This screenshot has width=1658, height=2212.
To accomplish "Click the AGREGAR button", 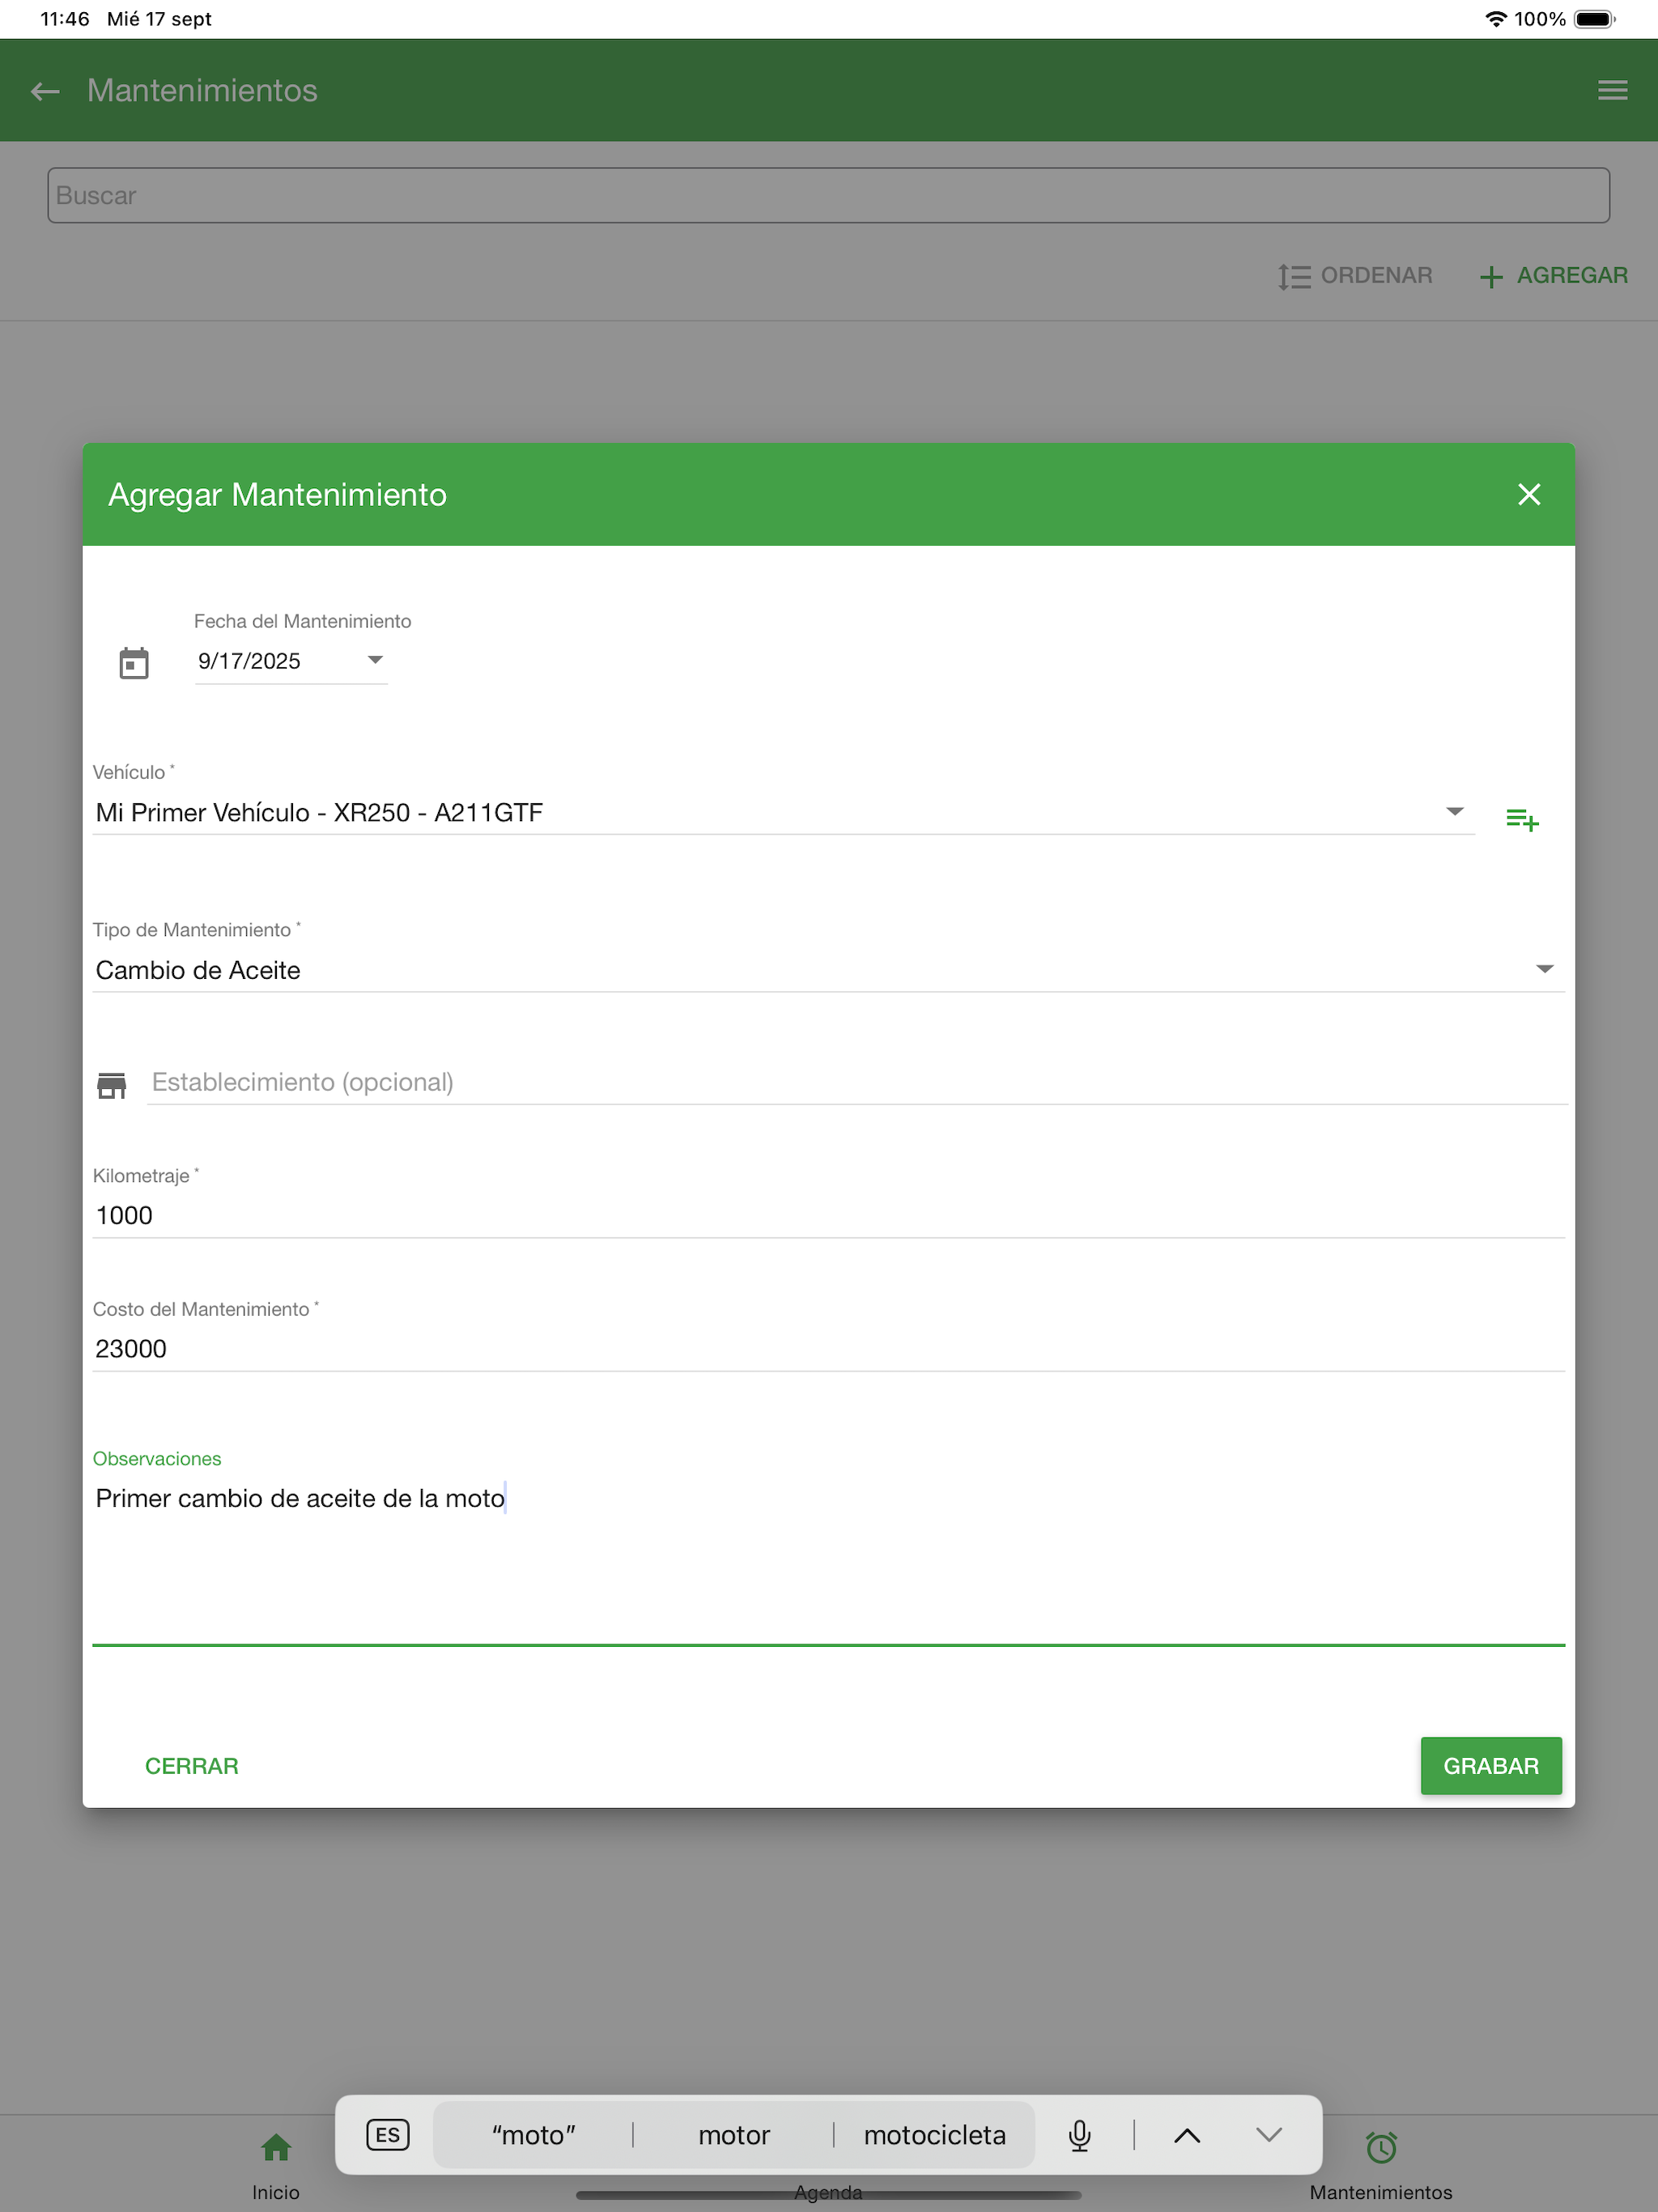I will (x=1553, y=275).
